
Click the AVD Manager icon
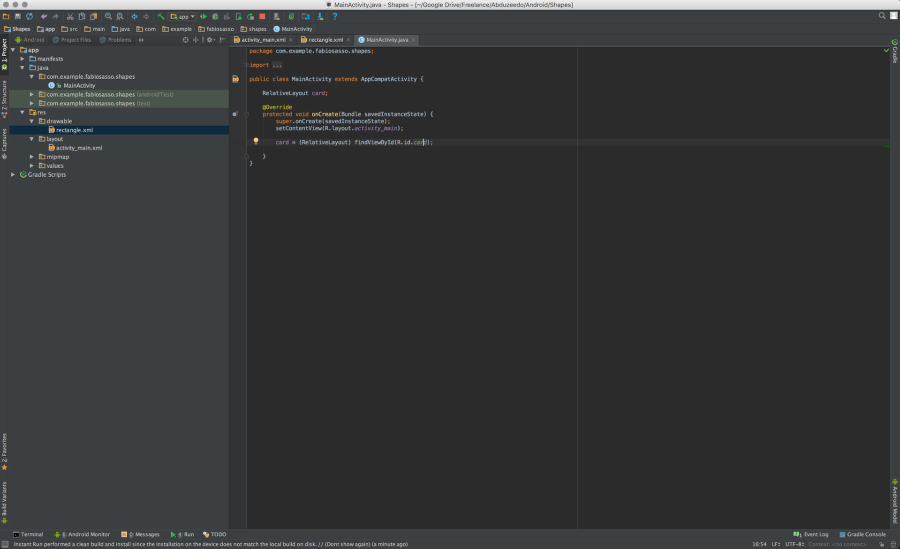[x=277, y=17]
